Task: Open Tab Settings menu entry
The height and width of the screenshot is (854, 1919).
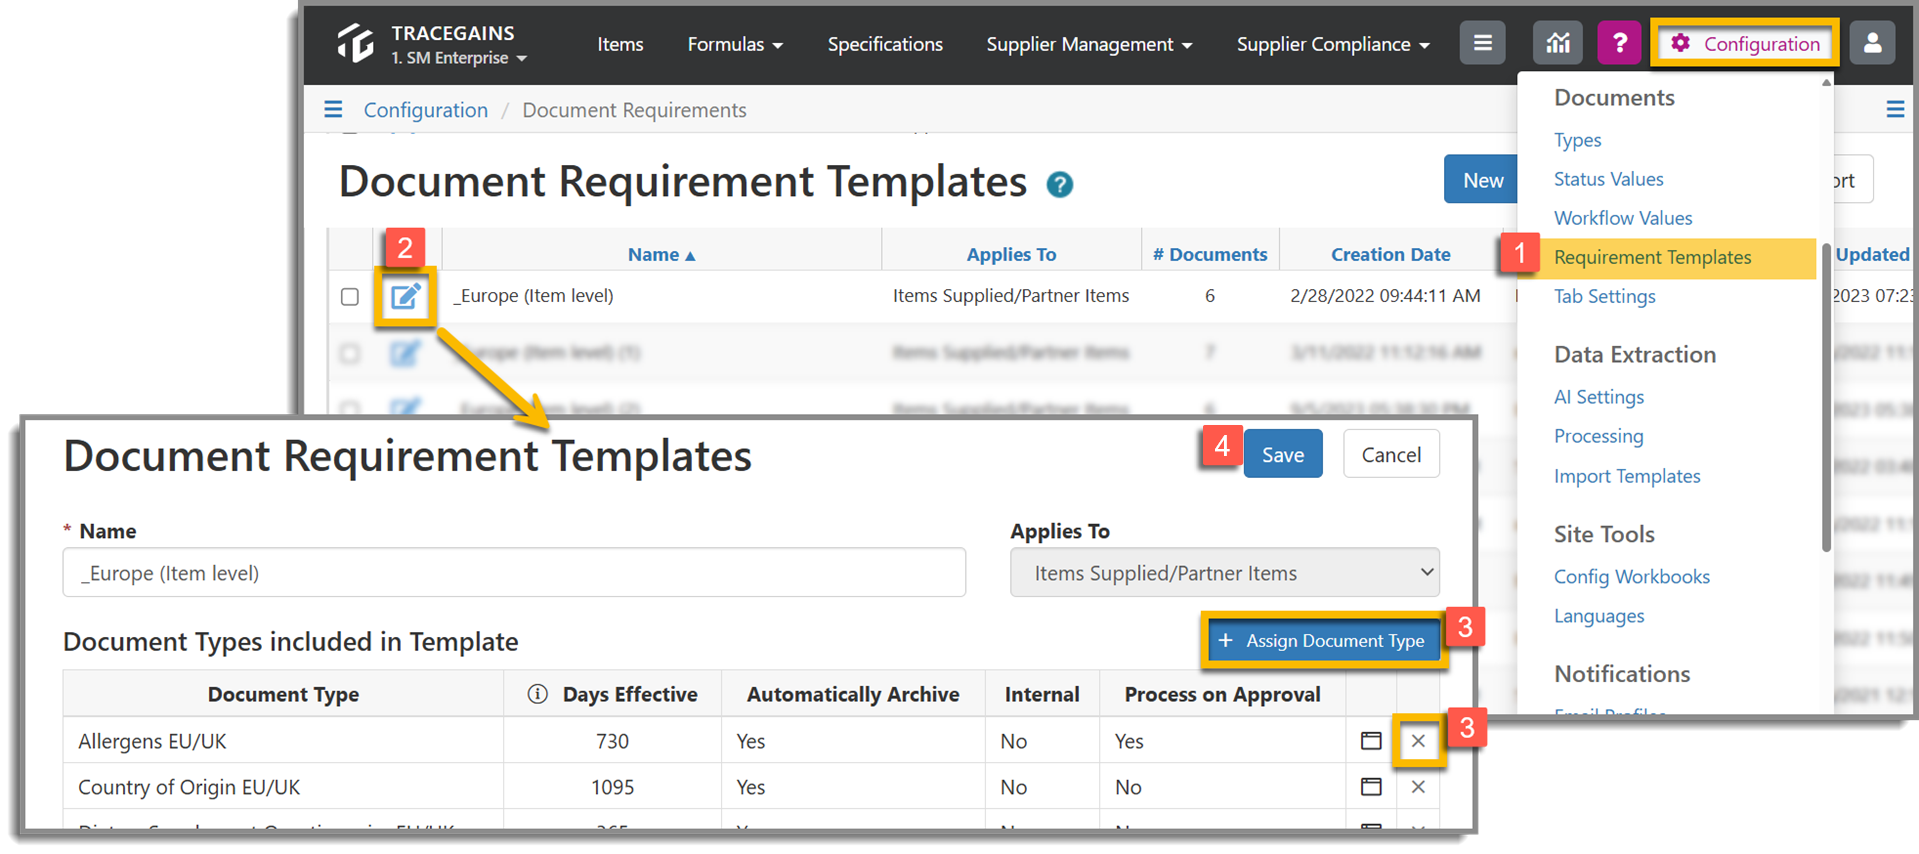Action: [1604, 296]
